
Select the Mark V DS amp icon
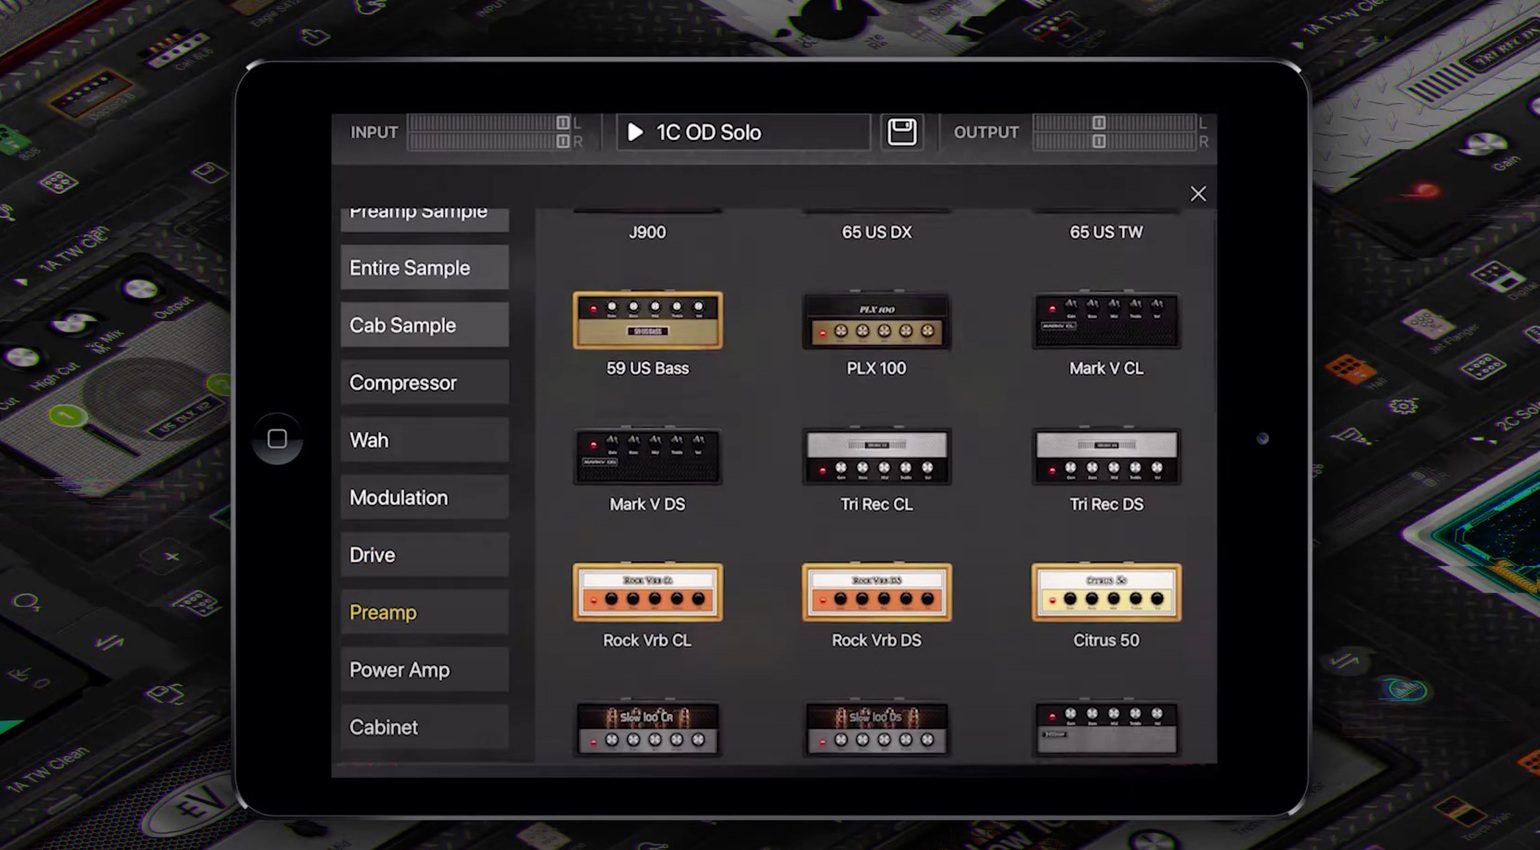pos(647,456)
